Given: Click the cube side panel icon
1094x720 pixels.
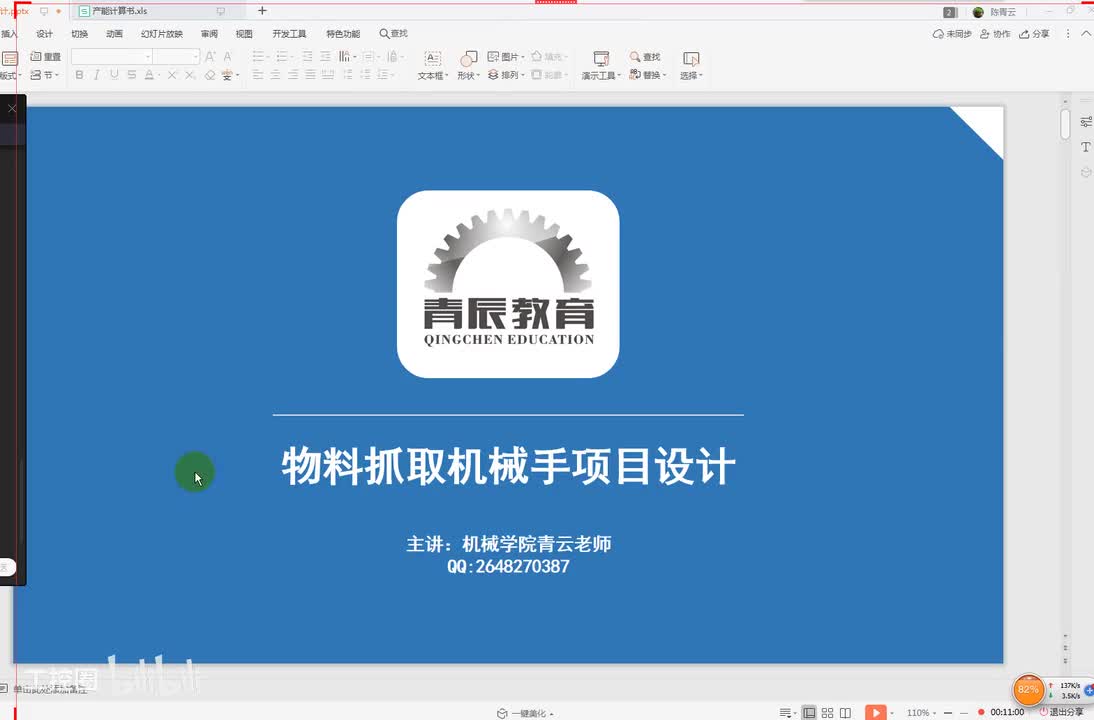Looking at the screenshot, I should point(1086,172).
